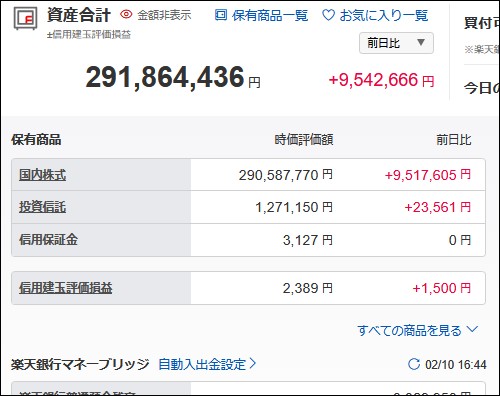Click the arrow on the 前日比 selector

pos(421,42)
